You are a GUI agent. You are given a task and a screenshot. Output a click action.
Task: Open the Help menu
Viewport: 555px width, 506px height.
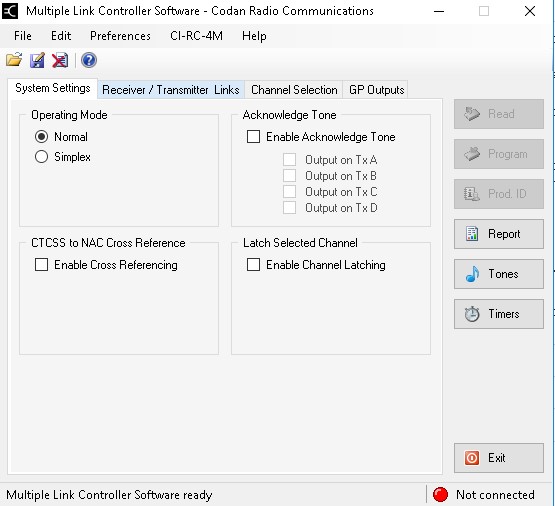tap(254, 36)
